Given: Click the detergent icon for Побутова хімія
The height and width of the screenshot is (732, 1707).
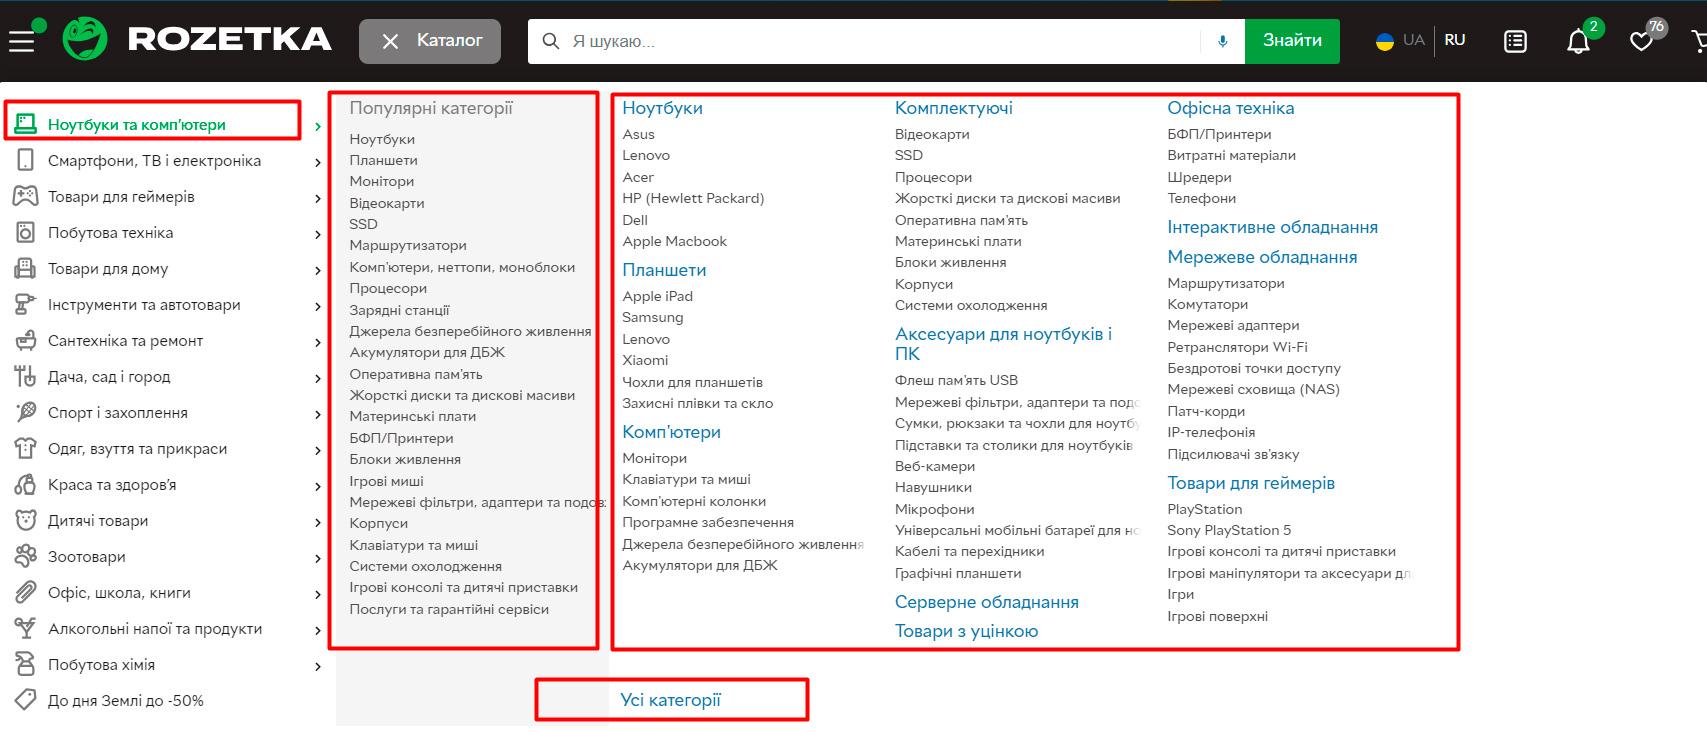Looking at the screenshot, I should click(26, 665).
